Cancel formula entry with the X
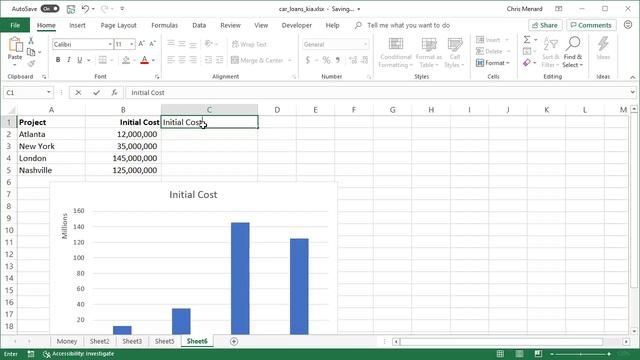 tap(78, 93)
